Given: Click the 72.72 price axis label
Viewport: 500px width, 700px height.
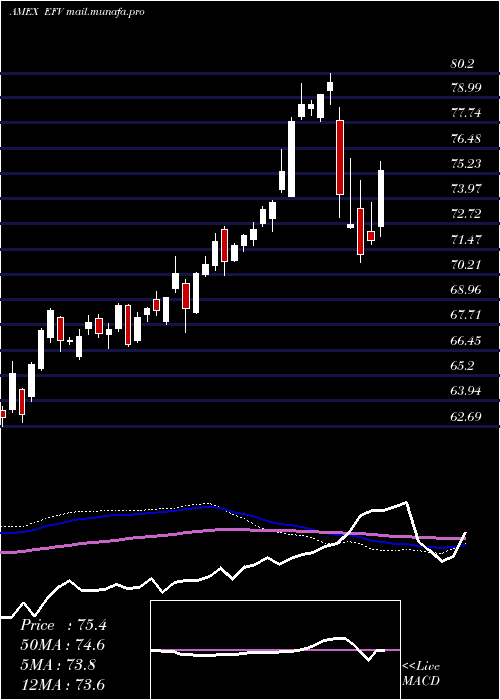Looking at the screenshot, I should [467, 214].
